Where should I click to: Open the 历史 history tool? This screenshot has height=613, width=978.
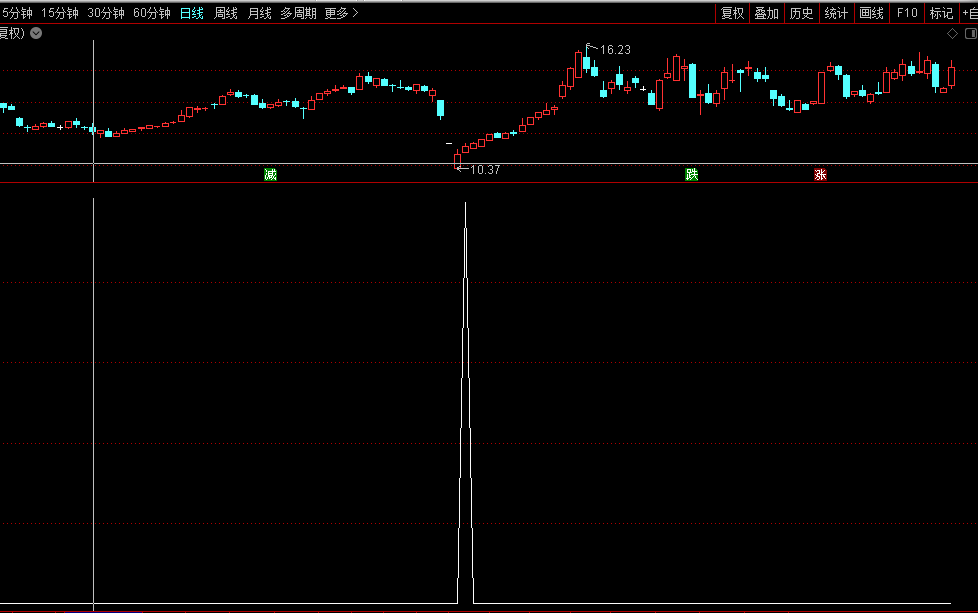[801, 13]
